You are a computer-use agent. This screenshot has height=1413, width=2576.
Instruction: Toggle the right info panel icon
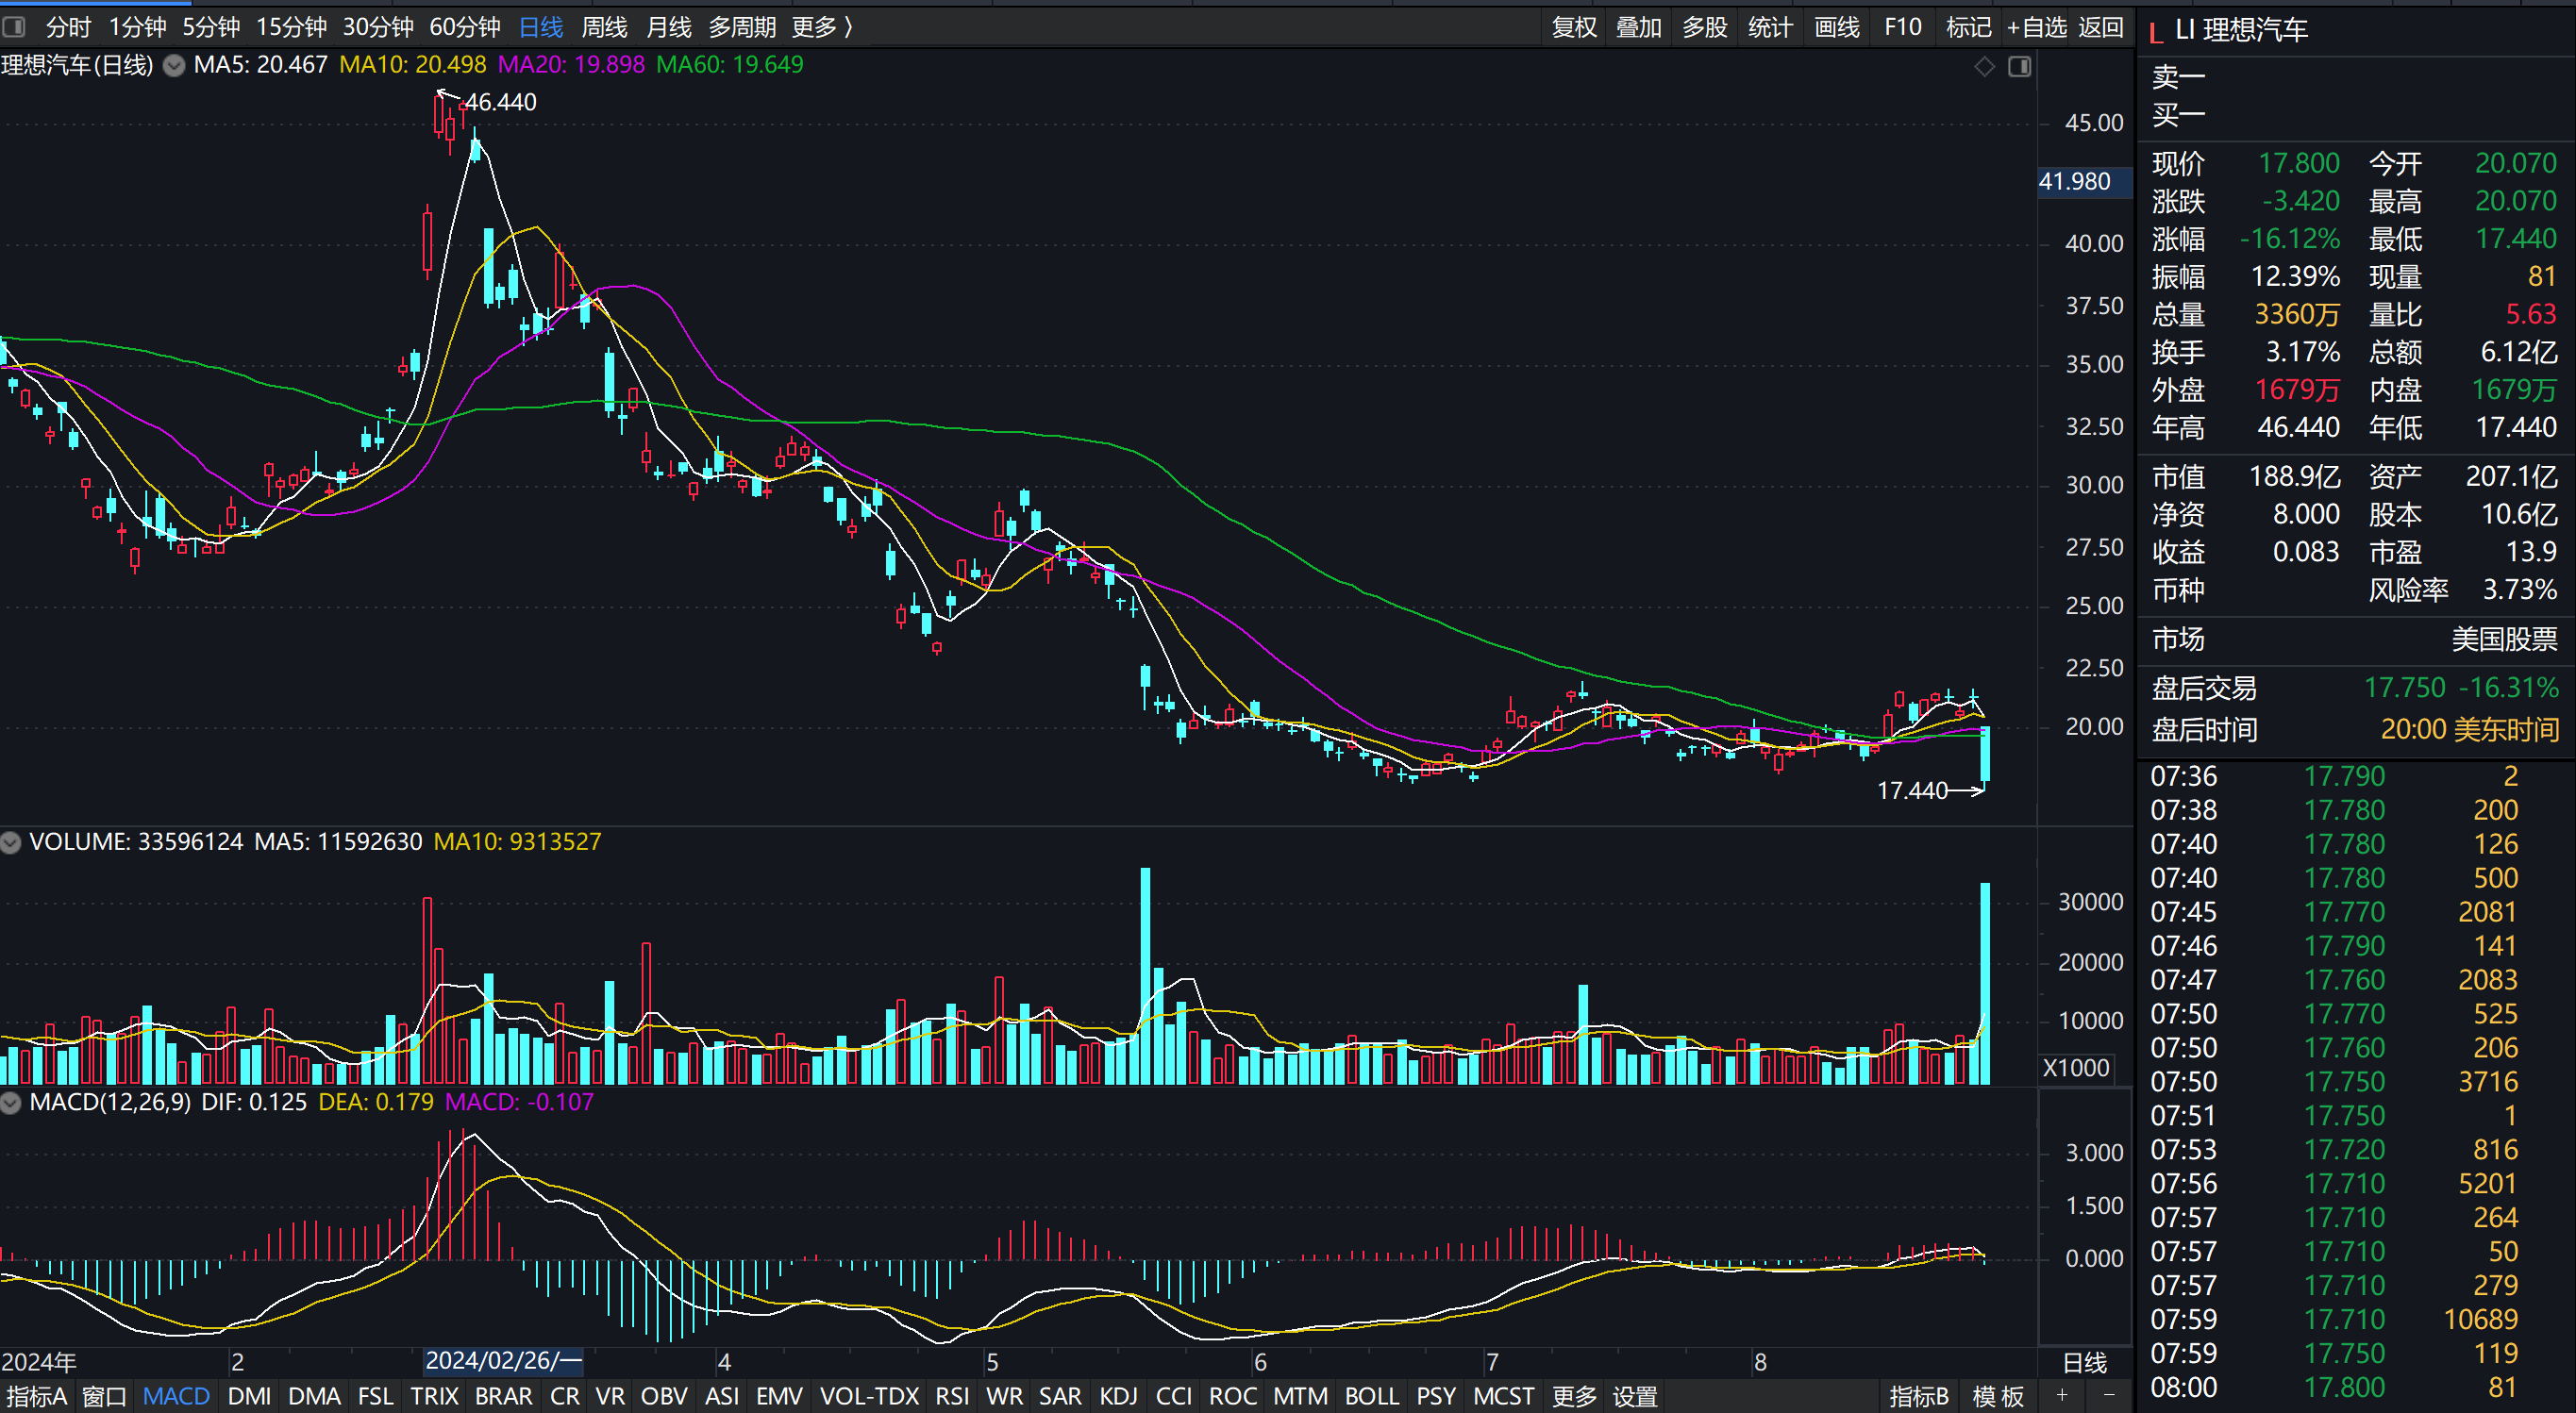tap(2019, 66)
